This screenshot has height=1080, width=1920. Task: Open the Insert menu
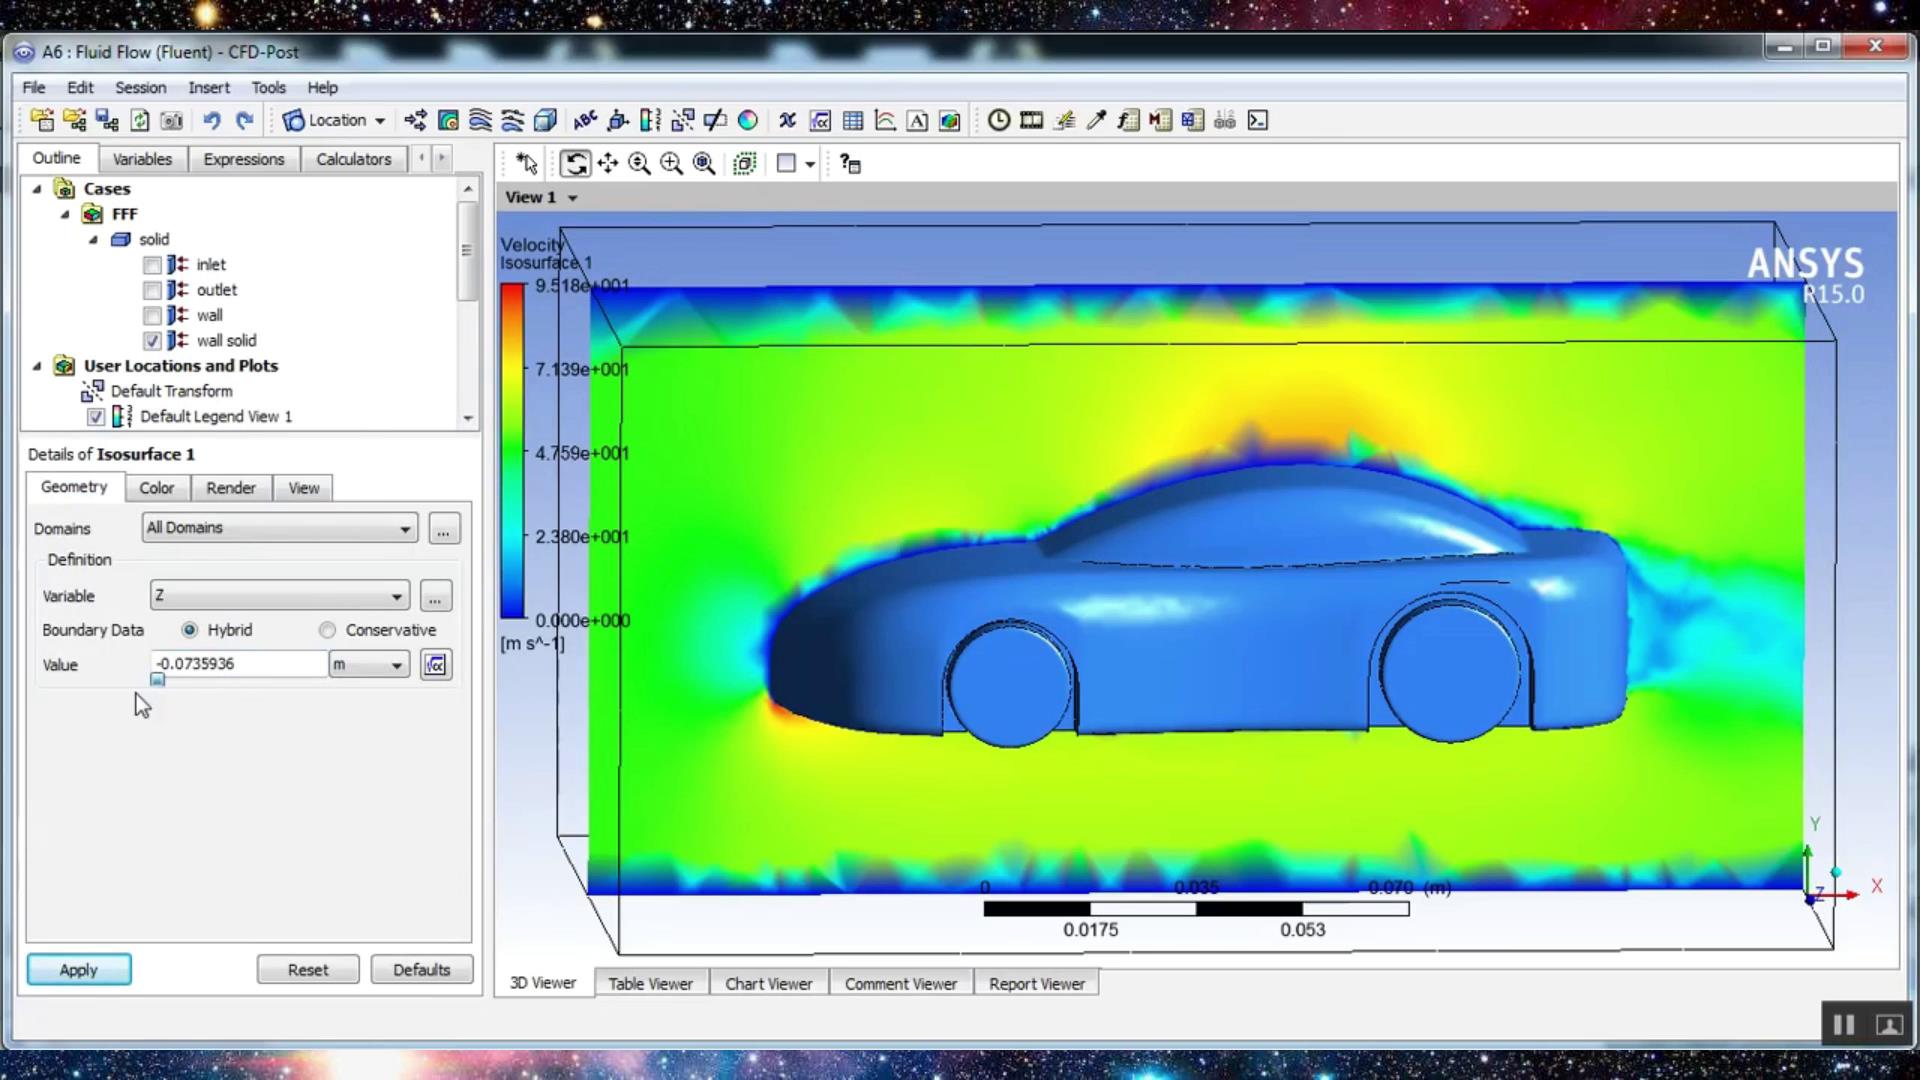[x=208, y=88]
